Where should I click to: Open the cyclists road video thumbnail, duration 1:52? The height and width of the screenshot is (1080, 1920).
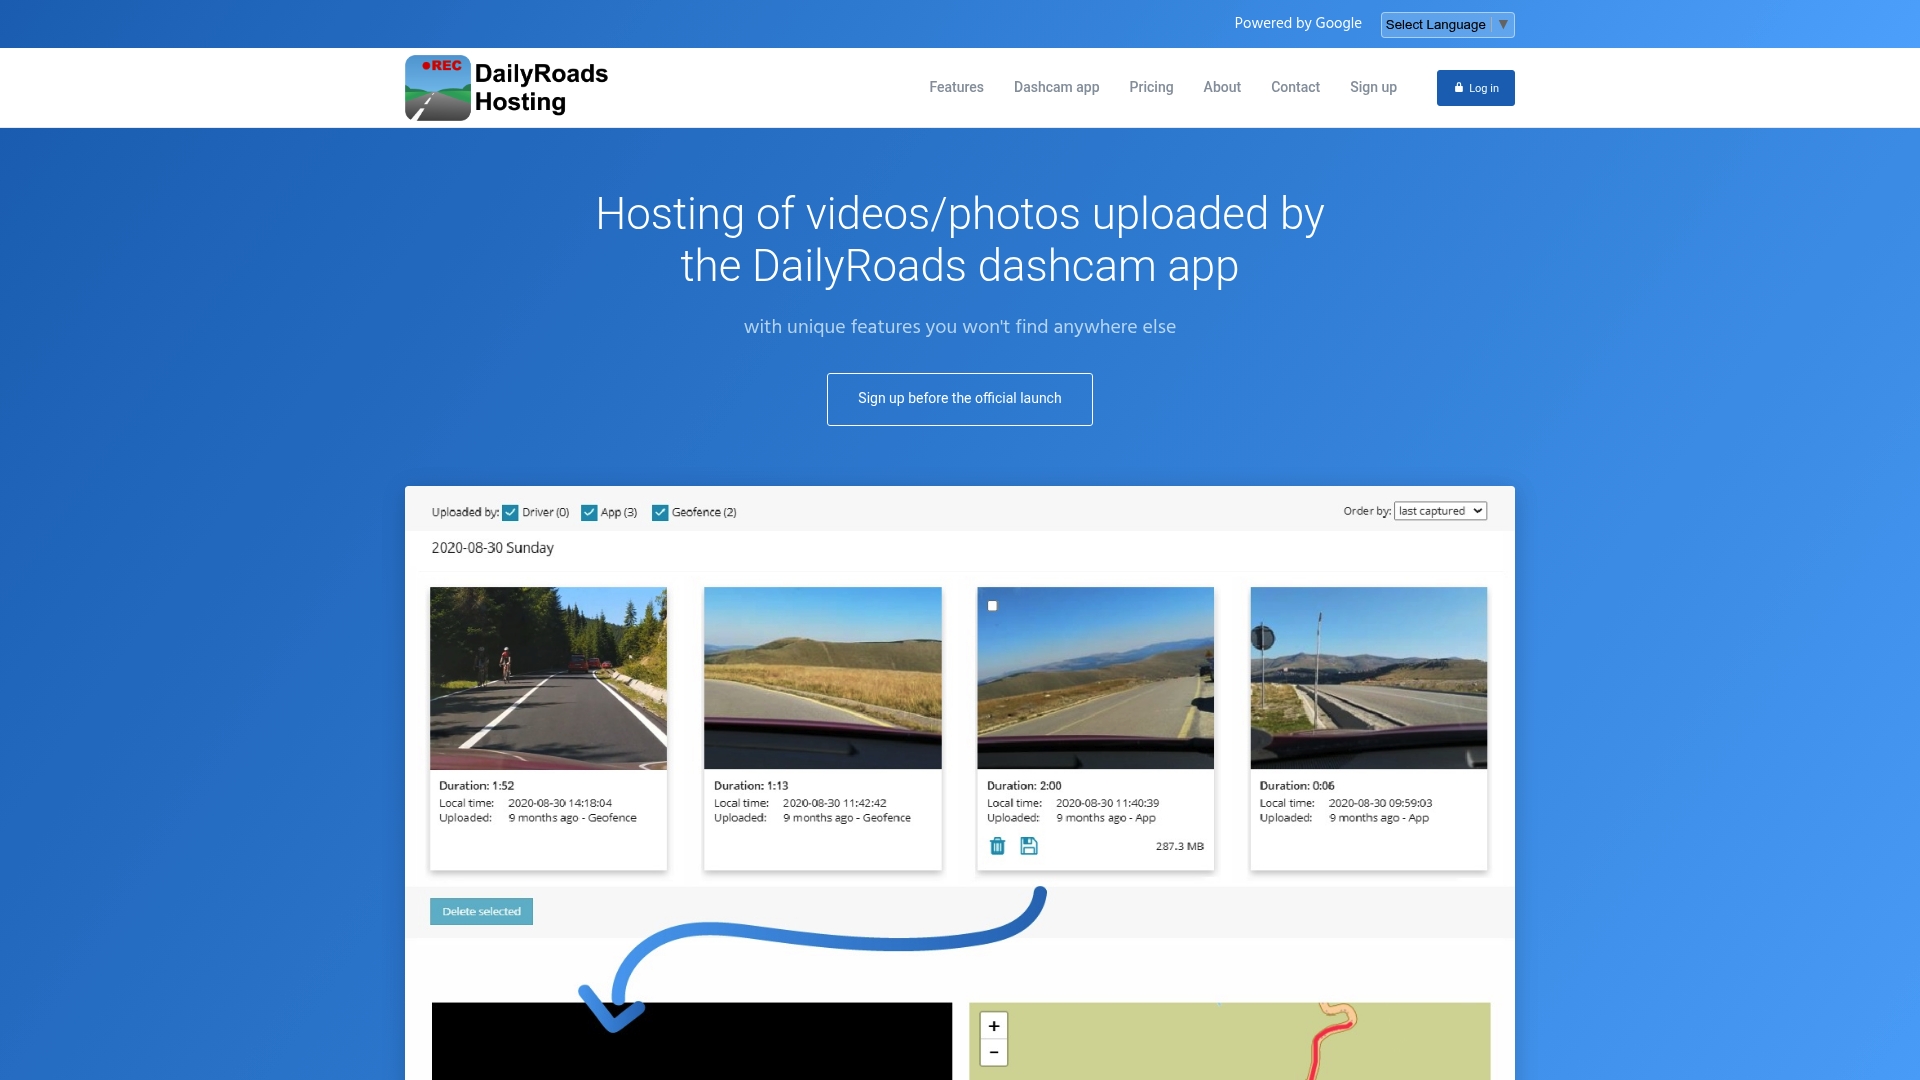548,678
